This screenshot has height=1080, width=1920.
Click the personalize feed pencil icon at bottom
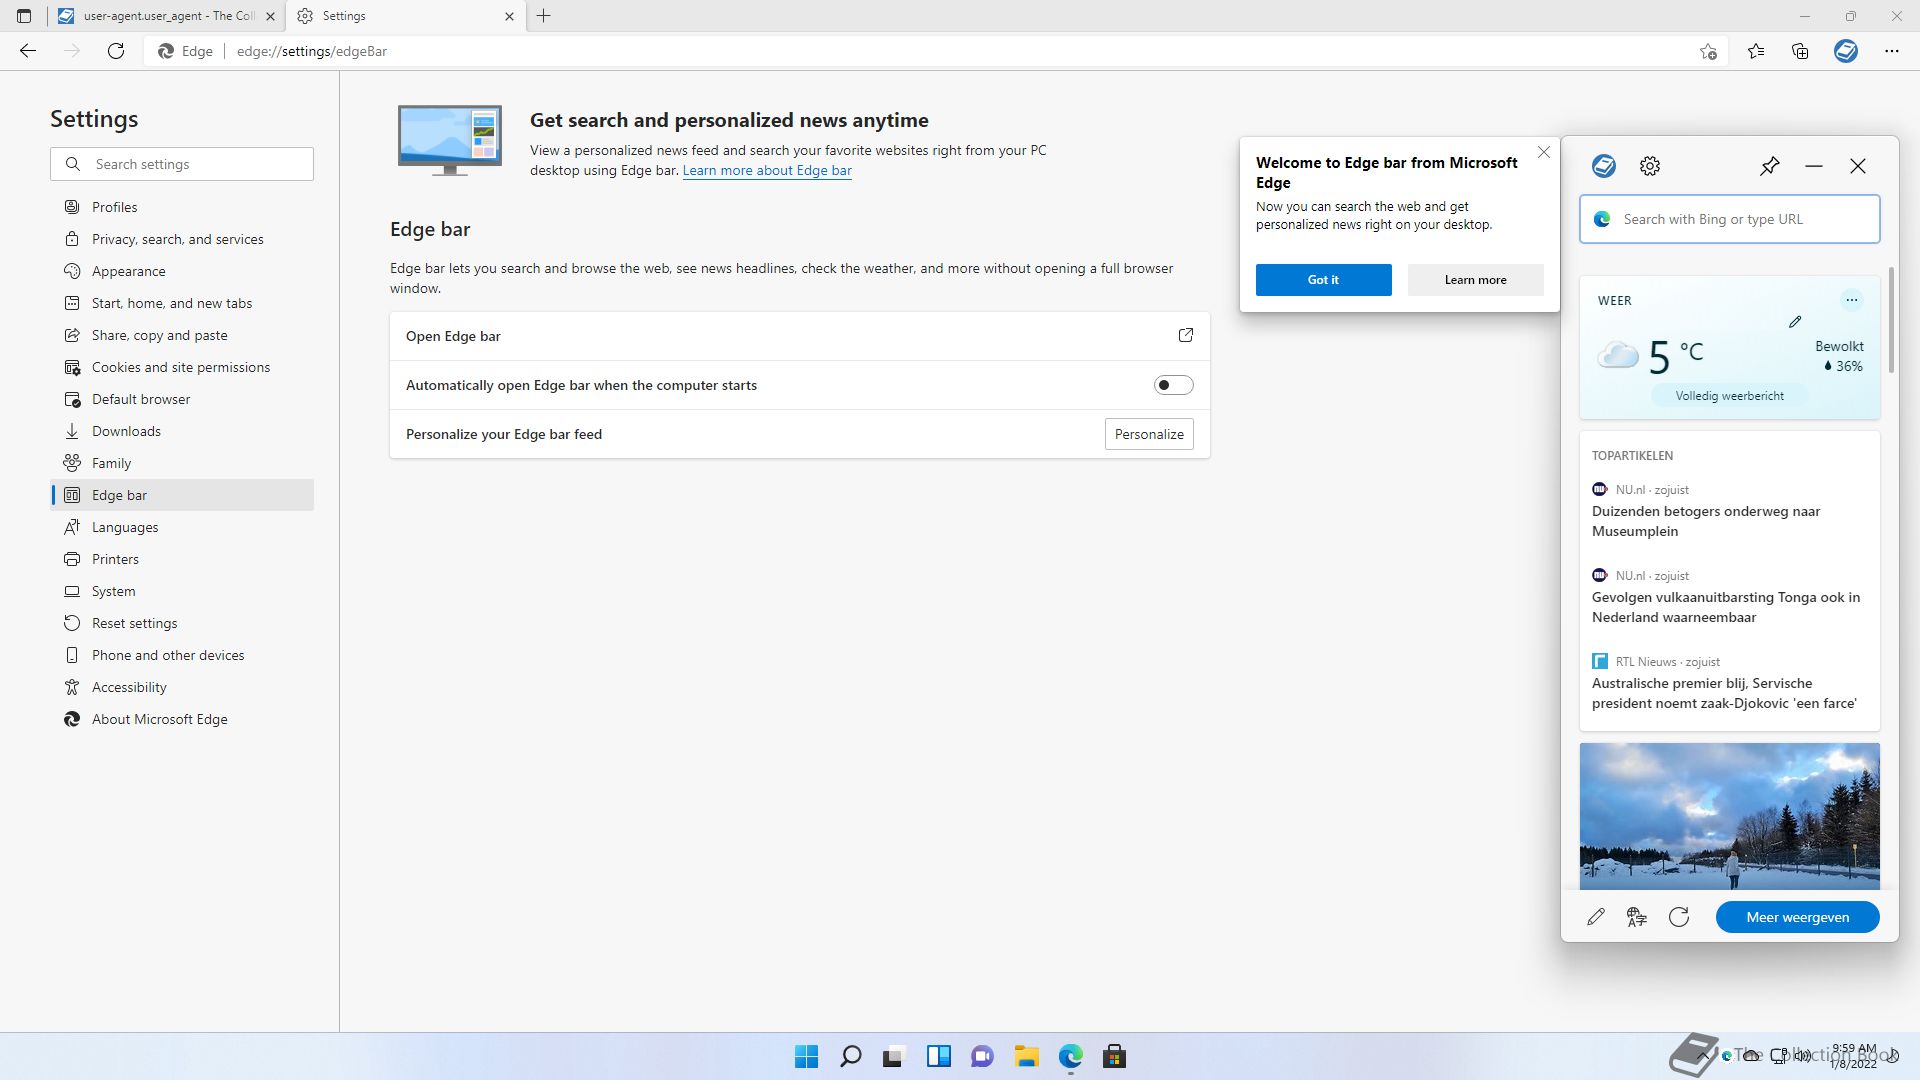click(x=1596, y=917)
